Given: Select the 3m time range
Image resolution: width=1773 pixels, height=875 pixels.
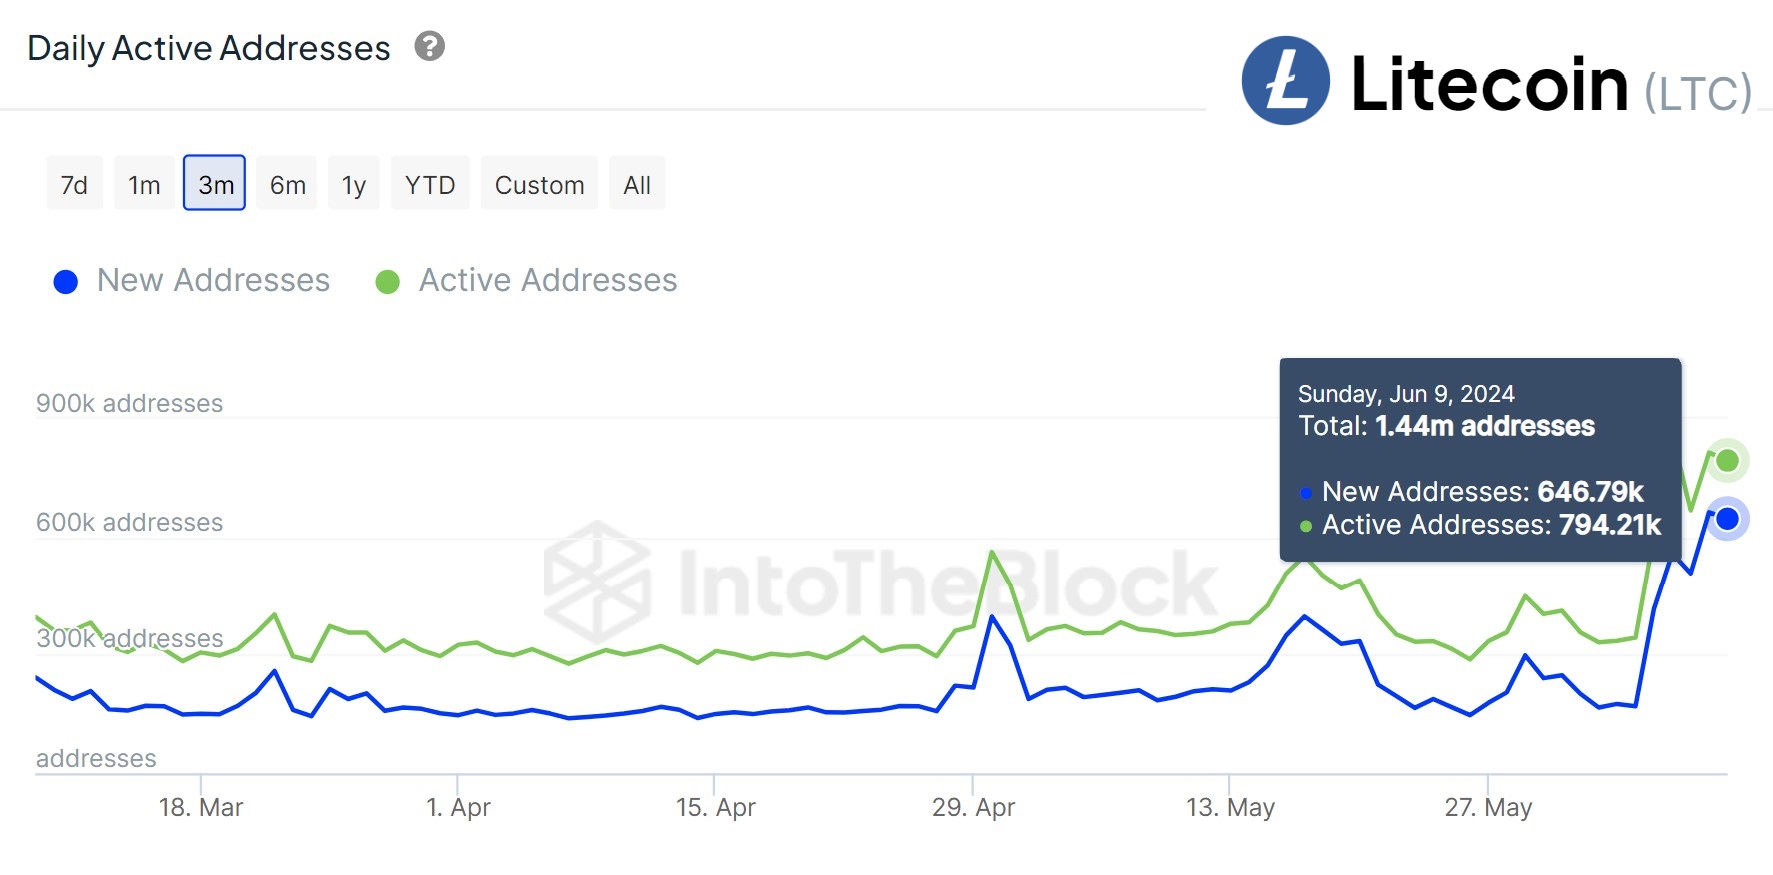Looking at the screenshot, I should [215, 183].
